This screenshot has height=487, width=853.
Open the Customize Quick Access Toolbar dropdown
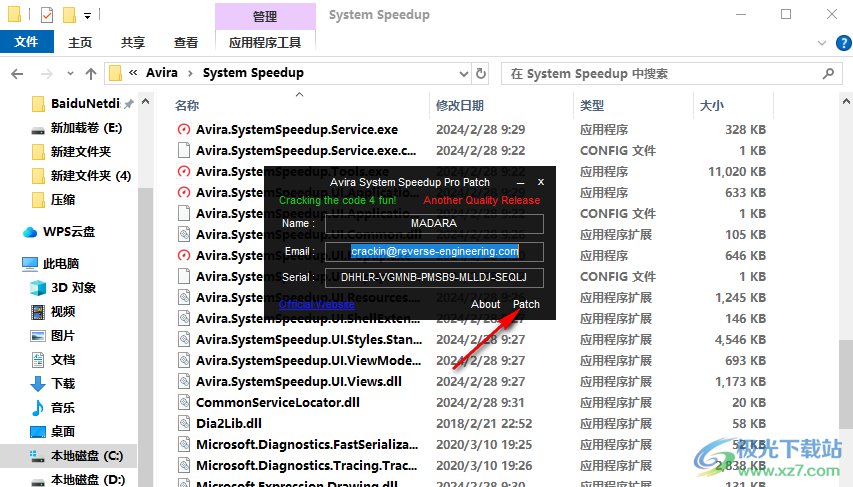click(88, 16)
